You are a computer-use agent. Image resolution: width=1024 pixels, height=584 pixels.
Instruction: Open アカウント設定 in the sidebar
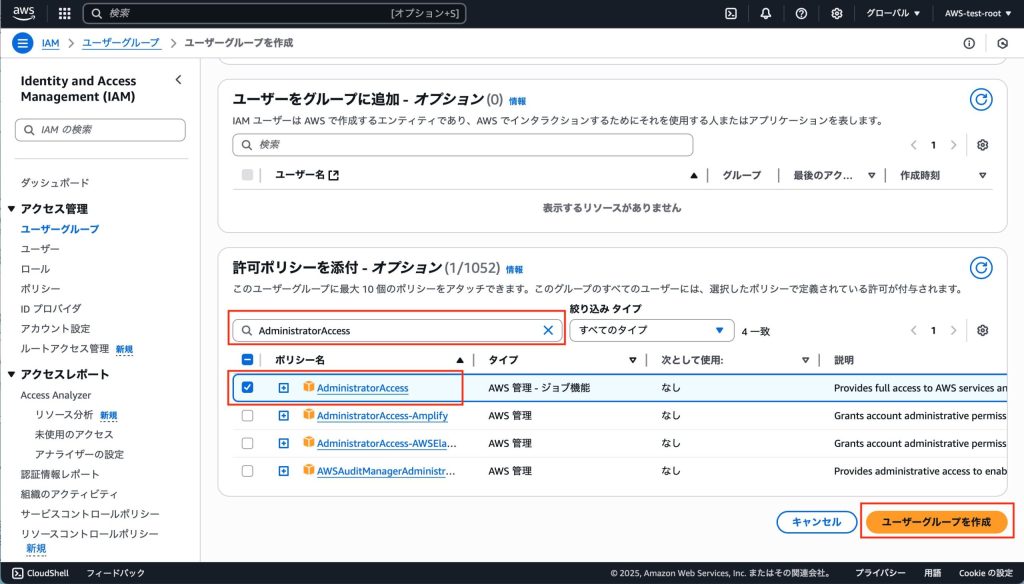point(56,329)
